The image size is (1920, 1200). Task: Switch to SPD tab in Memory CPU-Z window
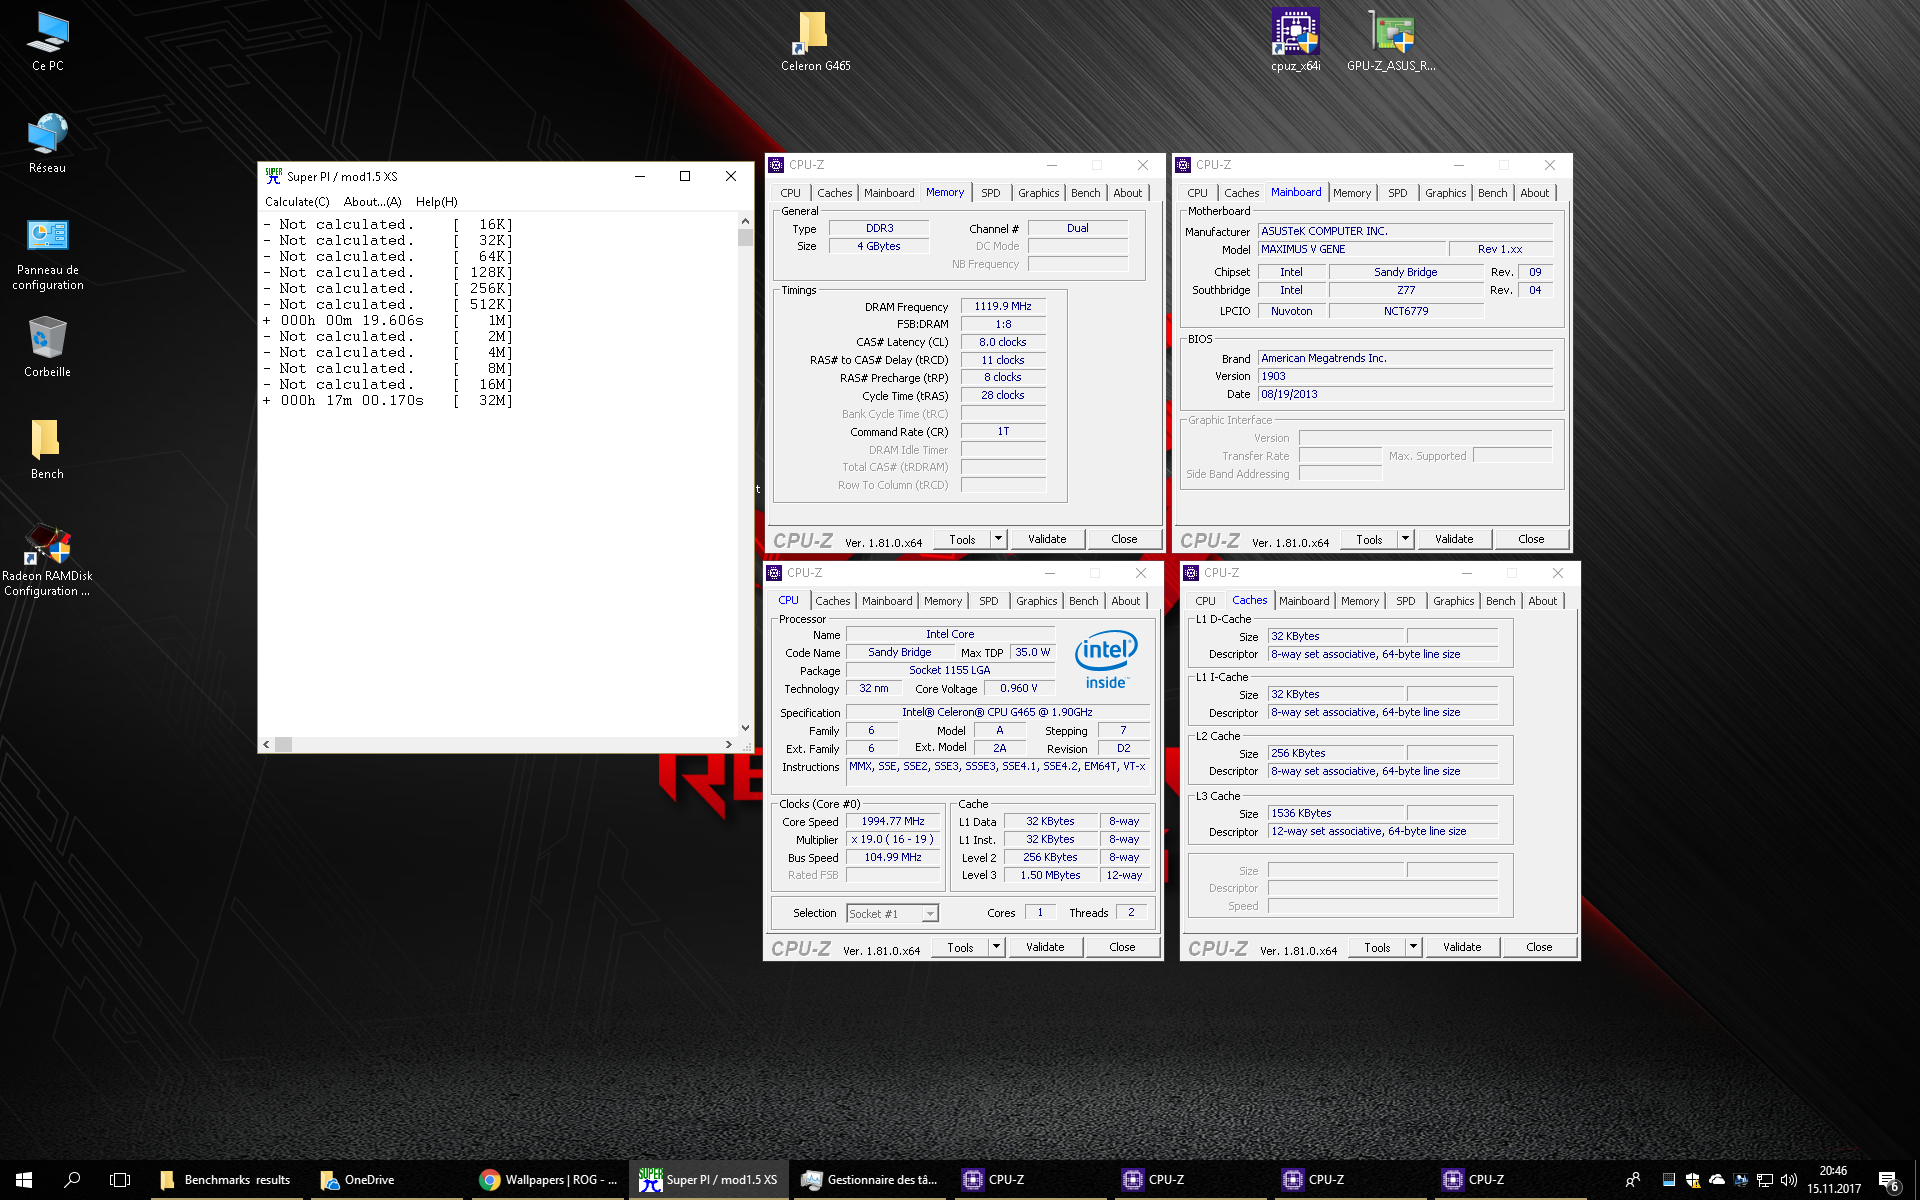[990, 193]
